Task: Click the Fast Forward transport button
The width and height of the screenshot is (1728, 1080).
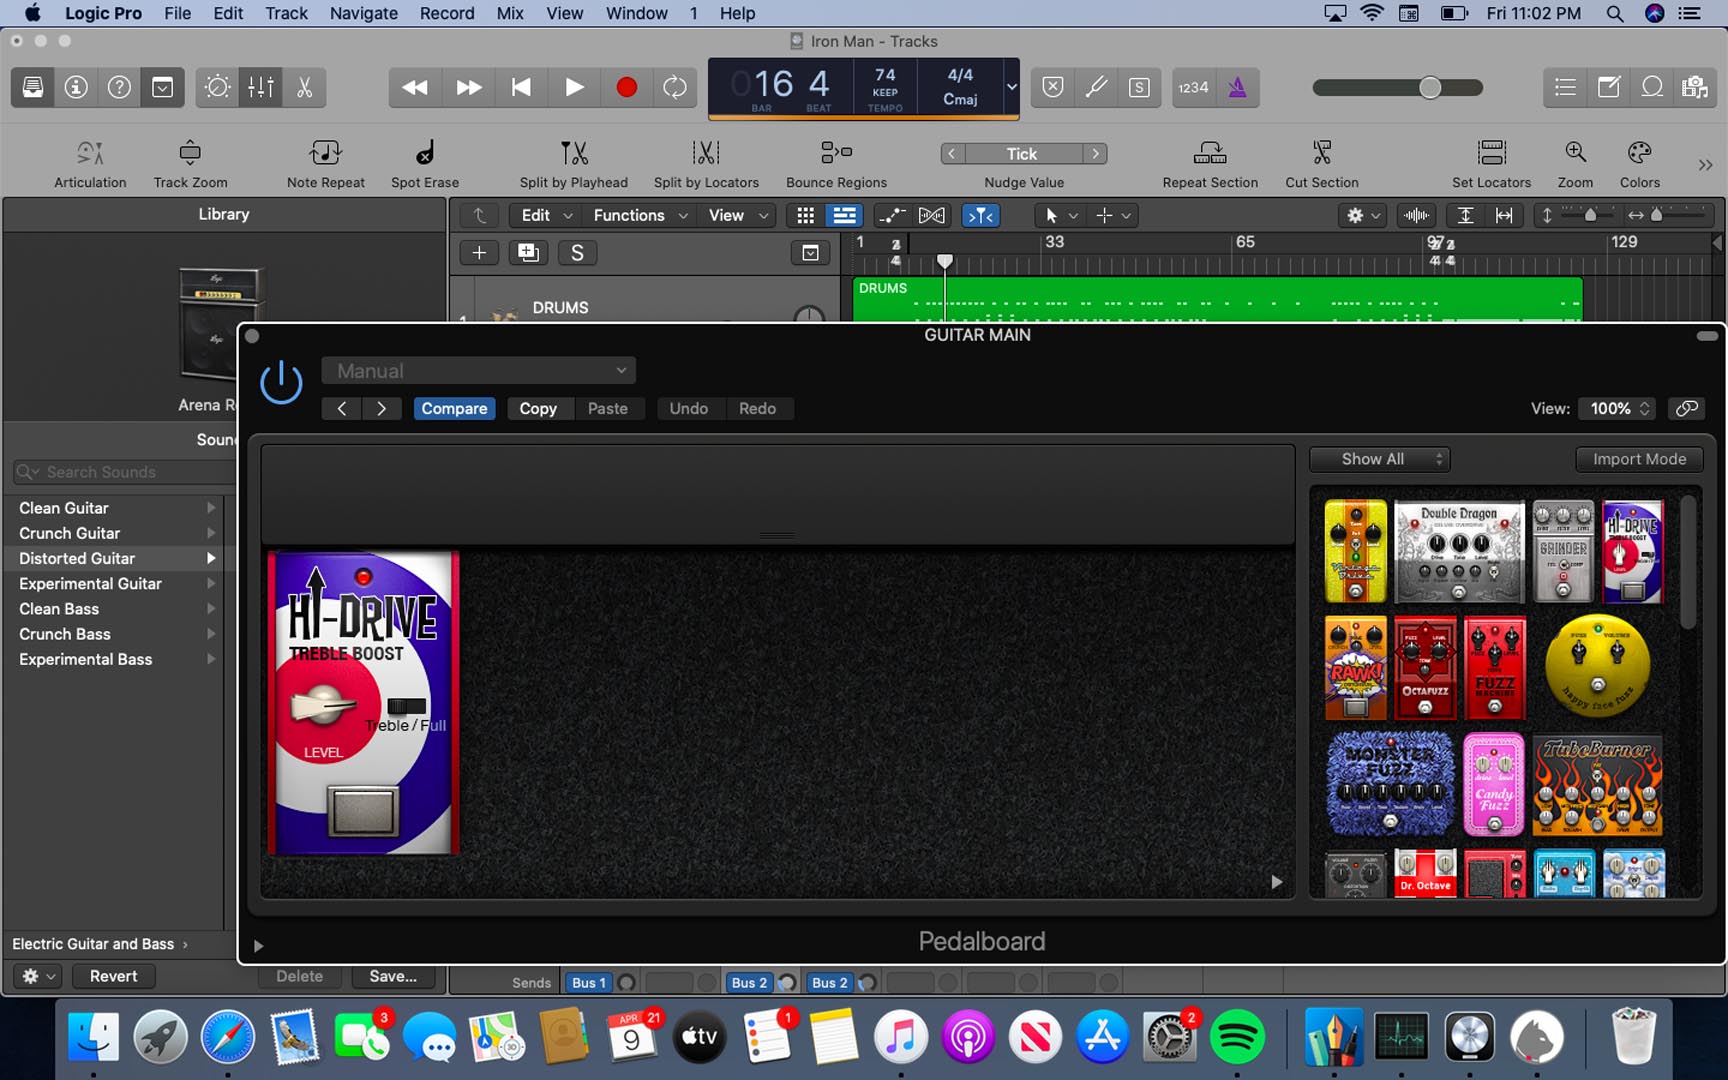Action: click(468, 87)
